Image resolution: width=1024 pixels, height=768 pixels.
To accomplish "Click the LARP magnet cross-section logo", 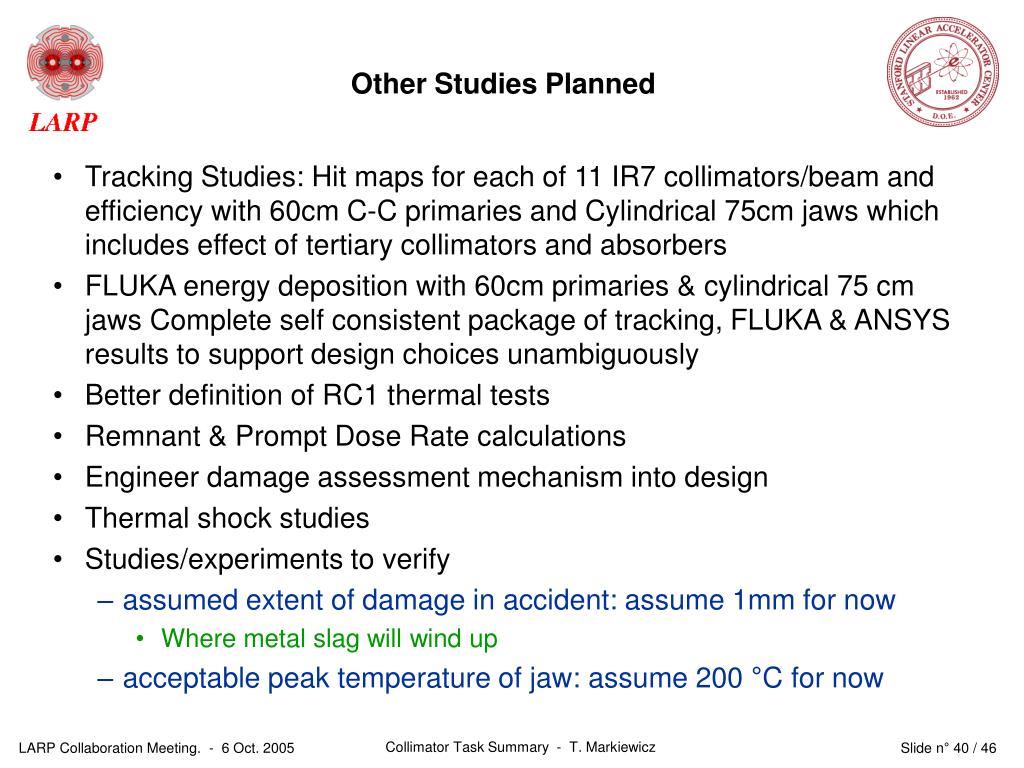I will (x=65, y=63).
